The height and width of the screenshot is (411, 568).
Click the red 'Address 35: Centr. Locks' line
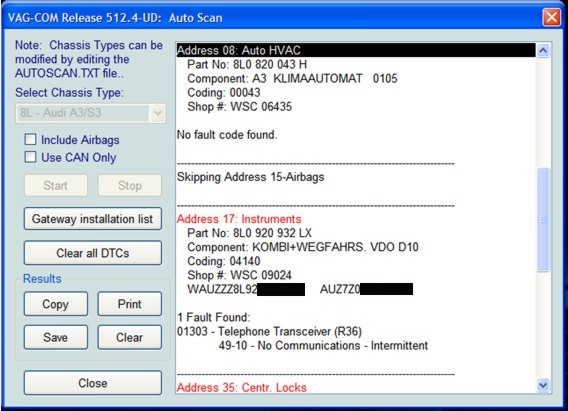pyautogui.click(x=241, y=387)
